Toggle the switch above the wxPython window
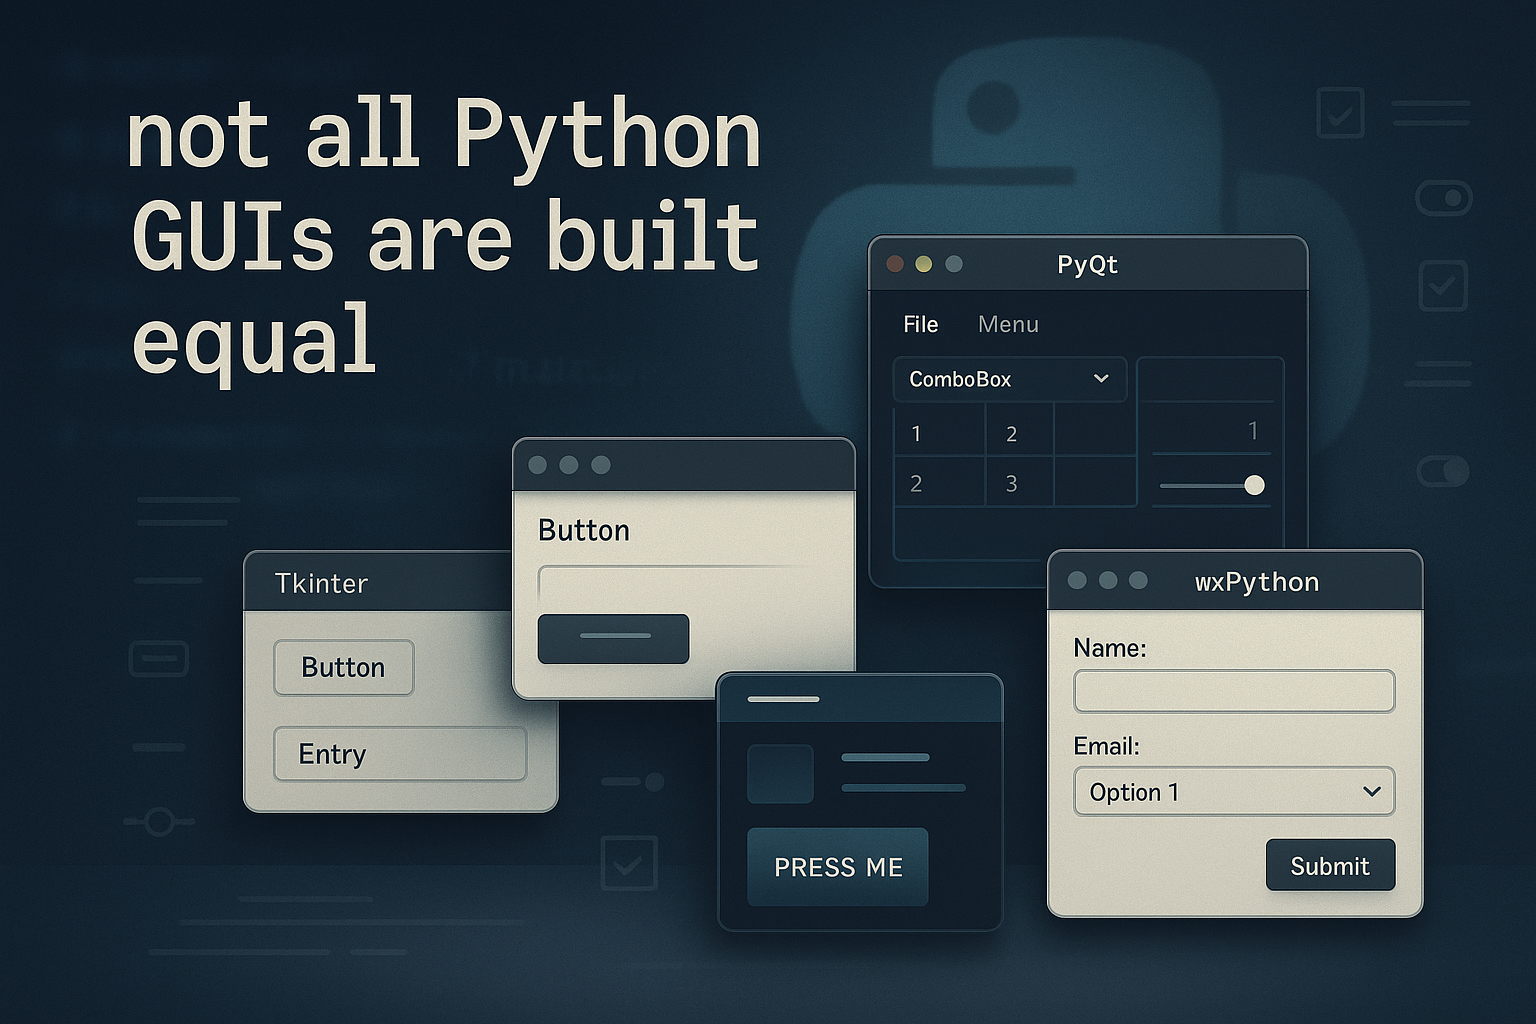 1443,471
